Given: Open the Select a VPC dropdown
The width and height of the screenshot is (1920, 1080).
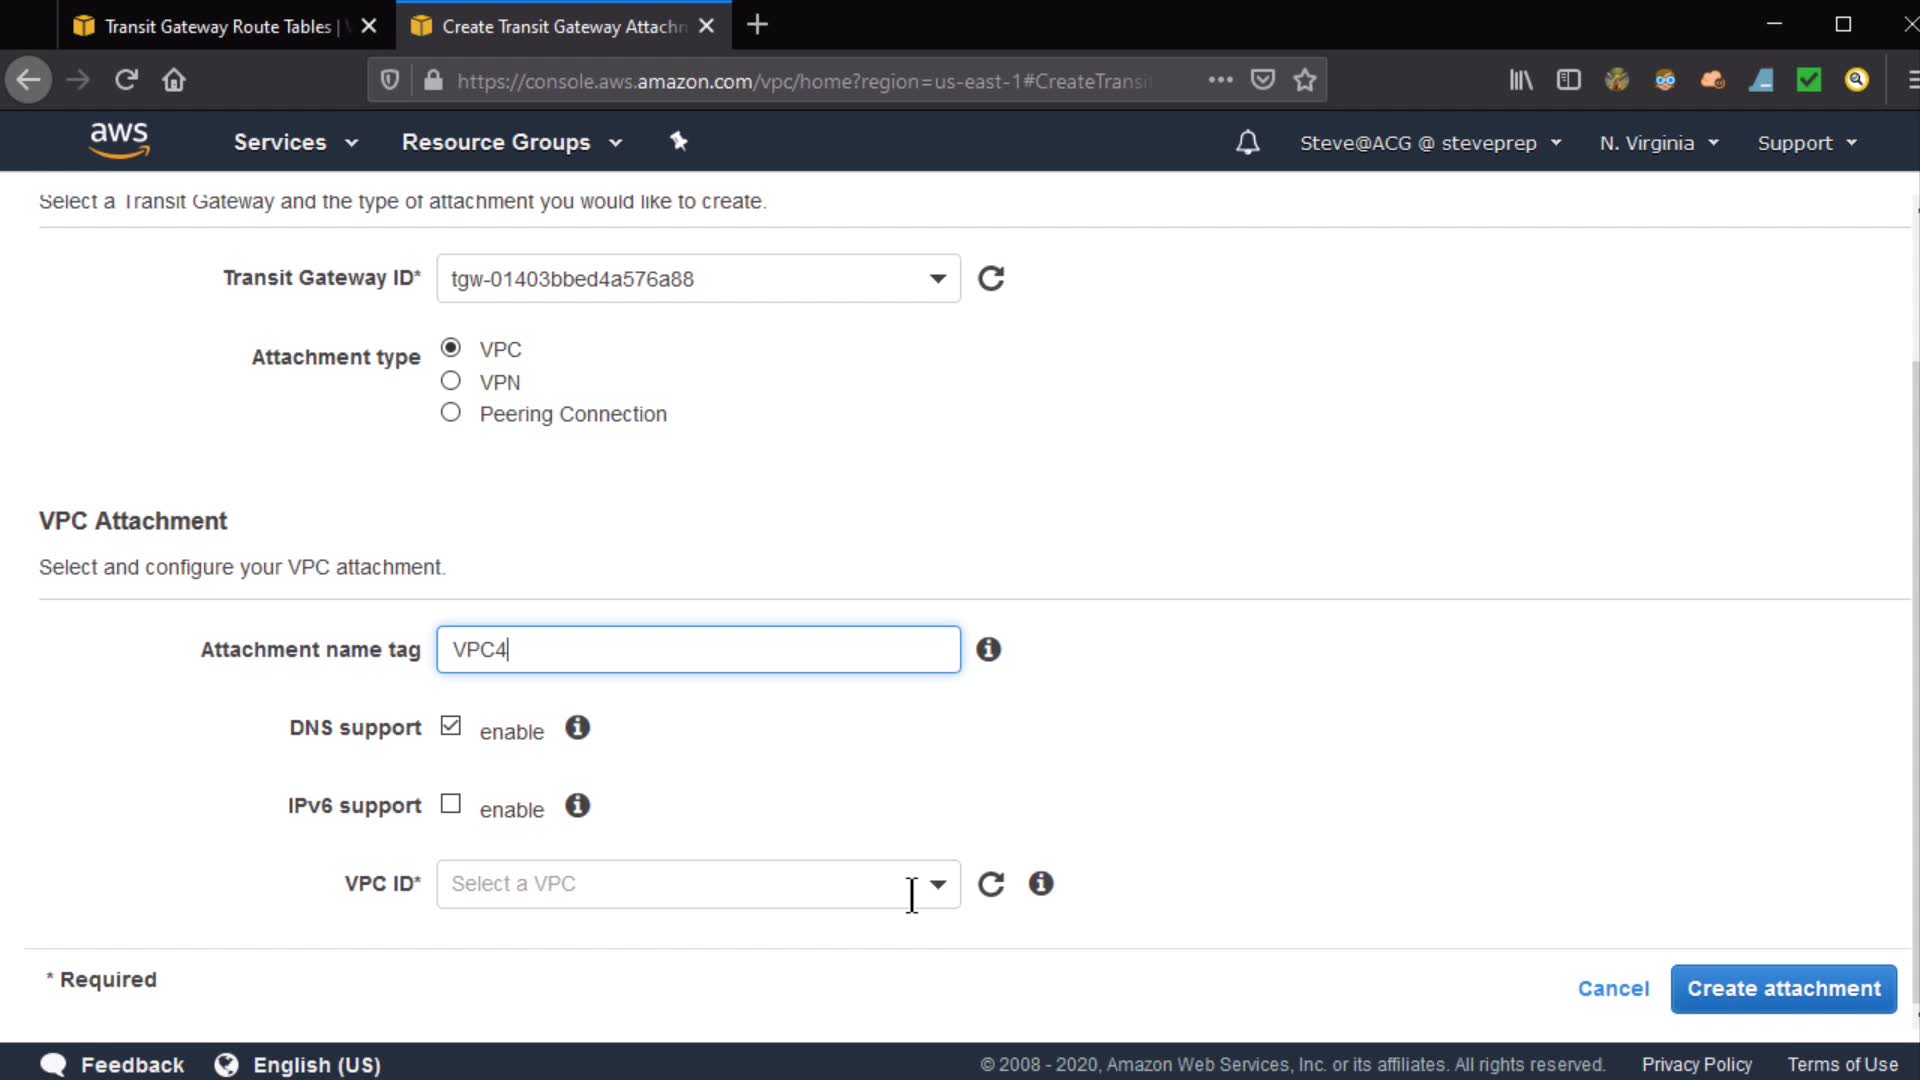Looking at the screenshot, I should pos(698,884).
